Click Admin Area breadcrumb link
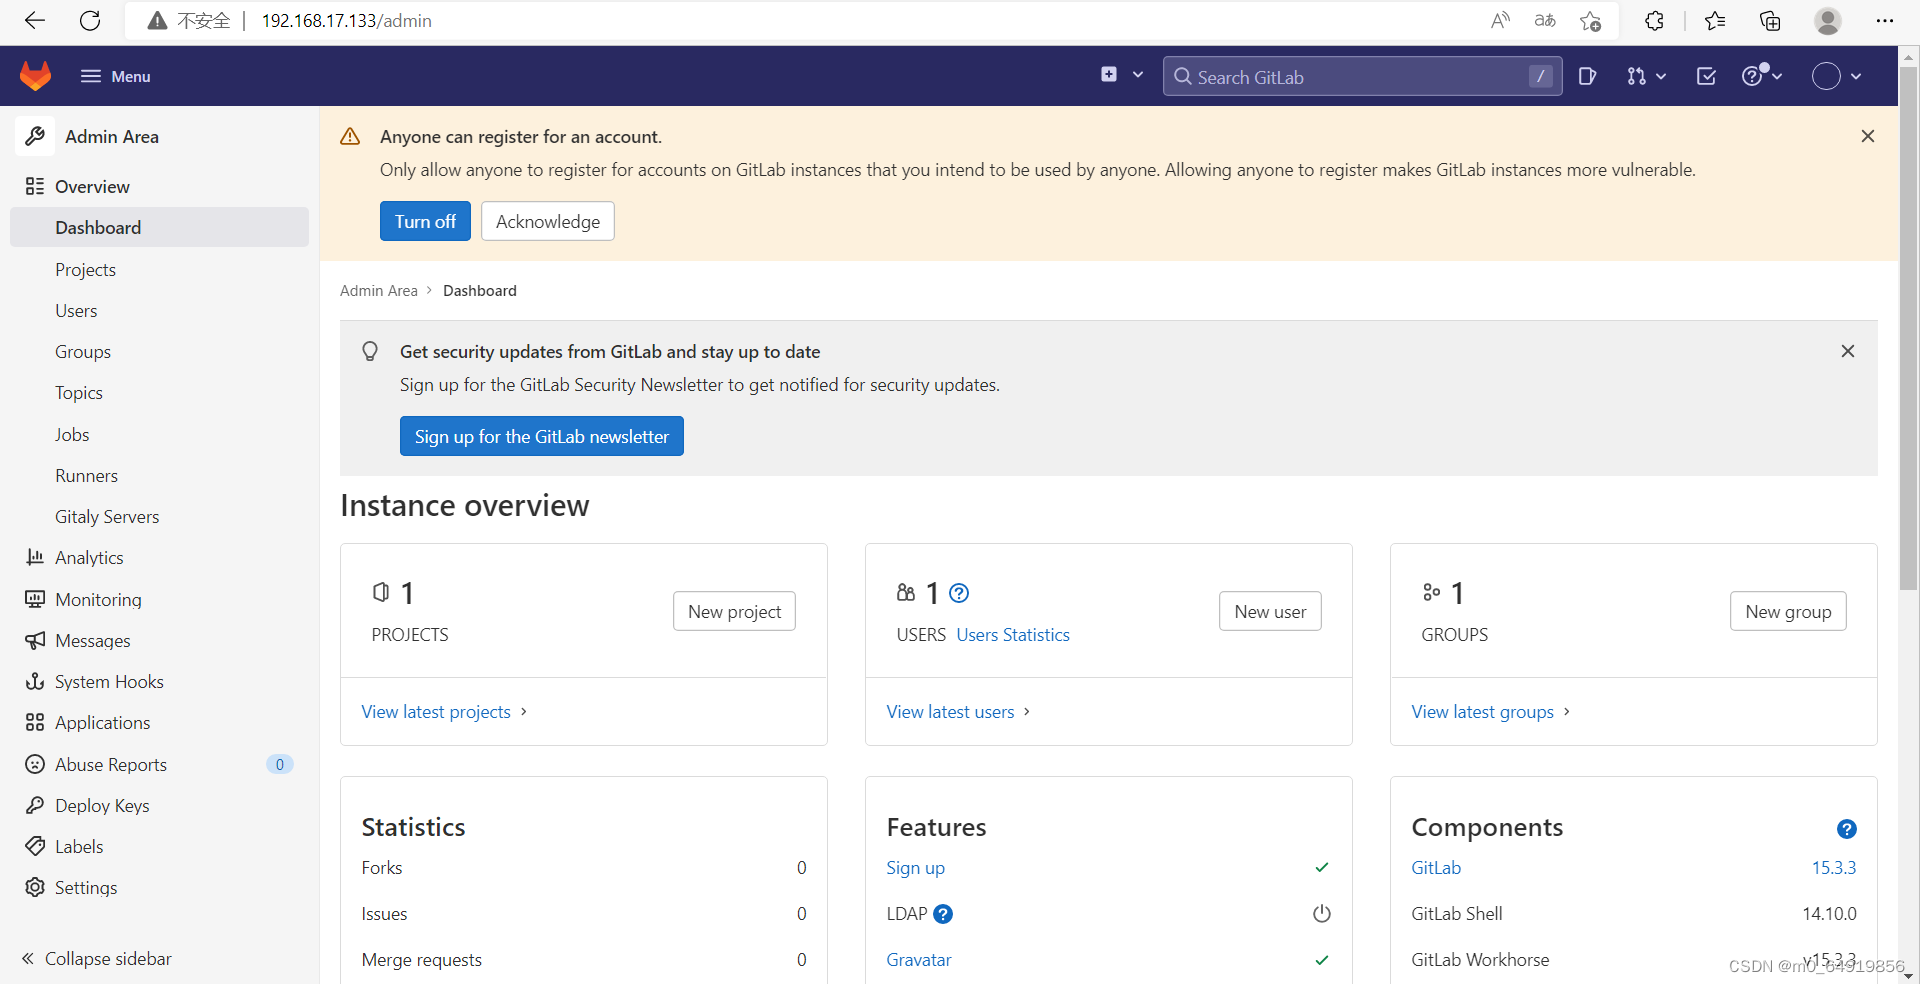The width and height of the screenshot is (1920, 984). (379, 290)
